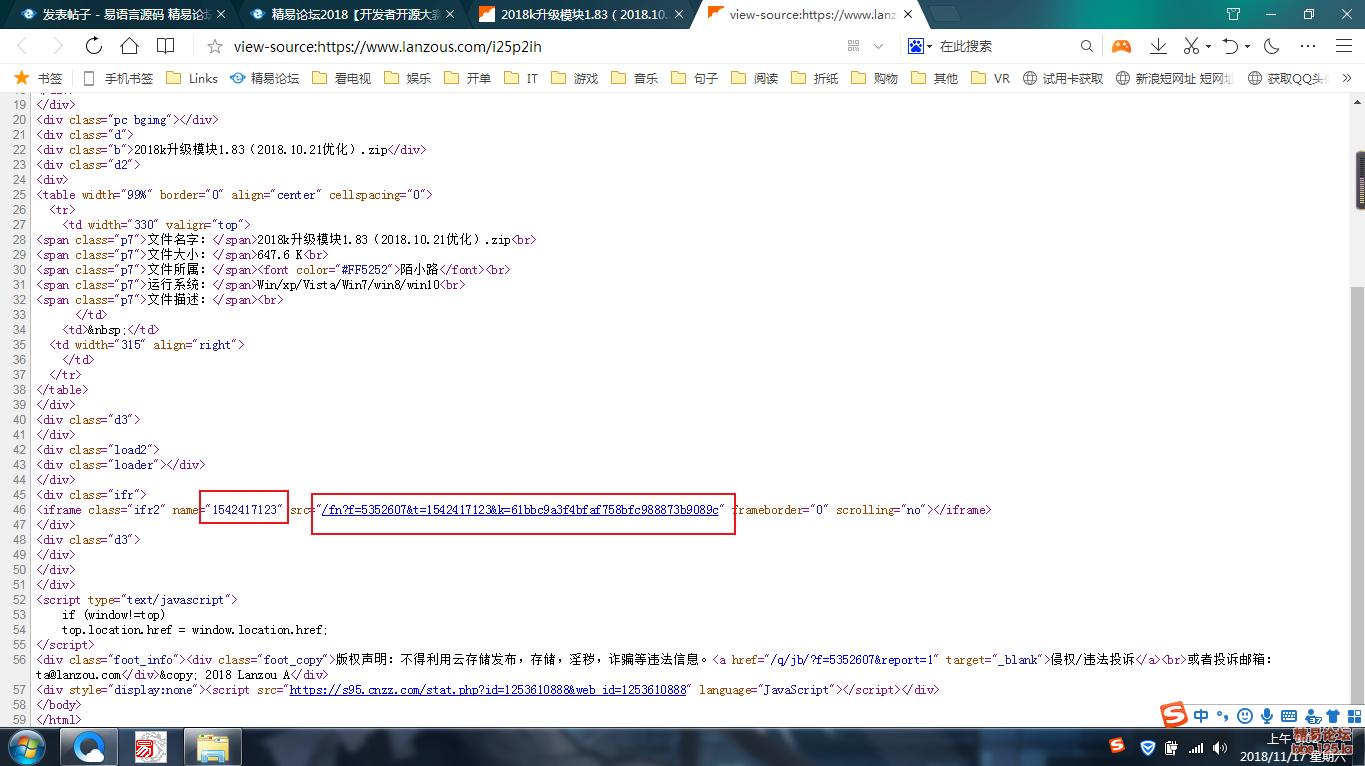This screenshot has height=766, width=1365.
Task: Open the 精易论坛 bookmark
Action: click(264, 78)
